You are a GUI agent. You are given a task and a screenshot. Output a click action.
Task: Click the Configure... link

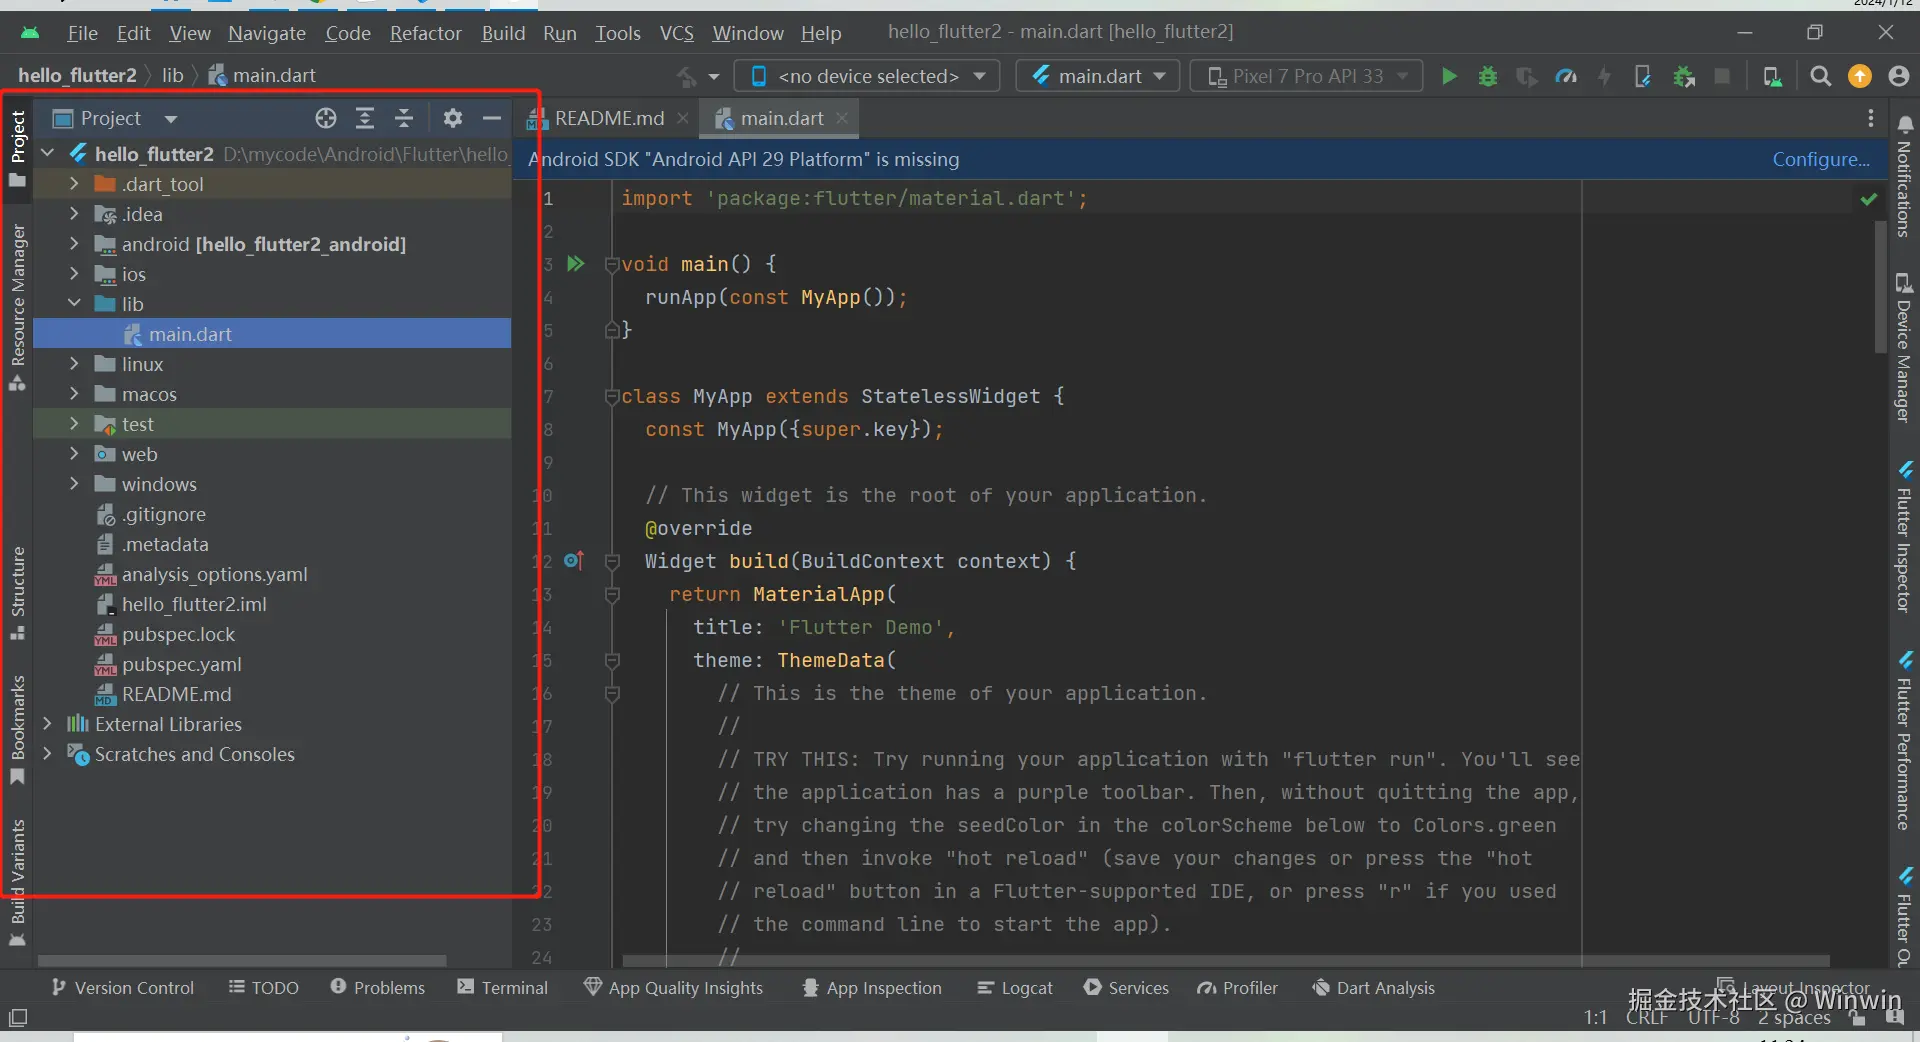(x=1820, y=159)
